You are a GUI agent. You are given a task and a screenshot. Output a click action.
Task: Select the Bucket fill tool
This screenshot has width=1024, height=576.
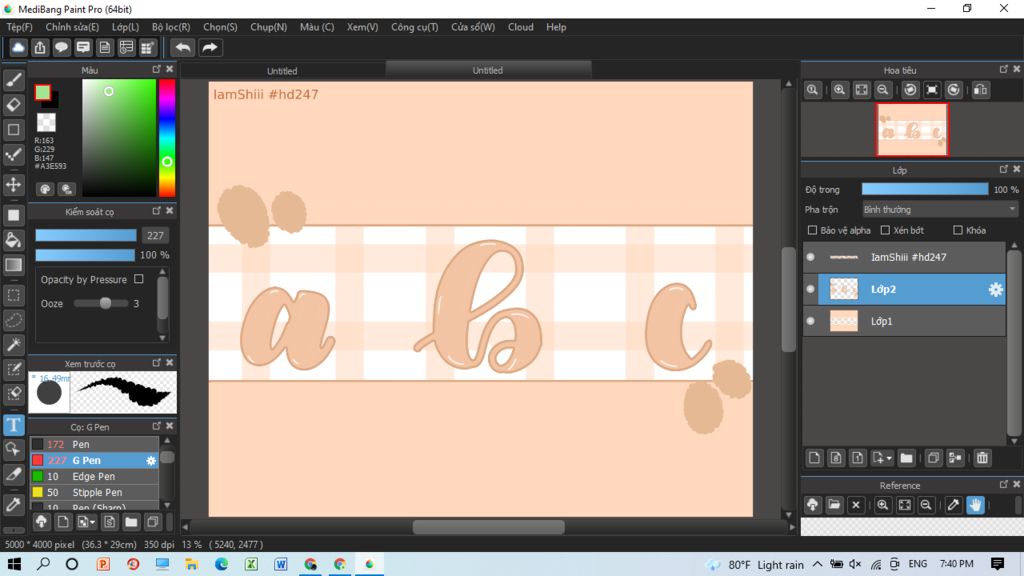tap(13, 240)
